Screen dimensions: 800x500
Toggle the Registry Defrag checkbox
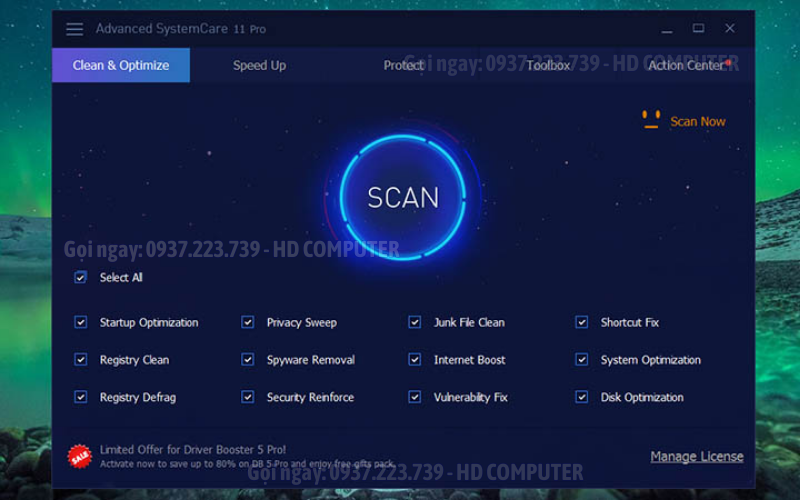click(81, 397)
